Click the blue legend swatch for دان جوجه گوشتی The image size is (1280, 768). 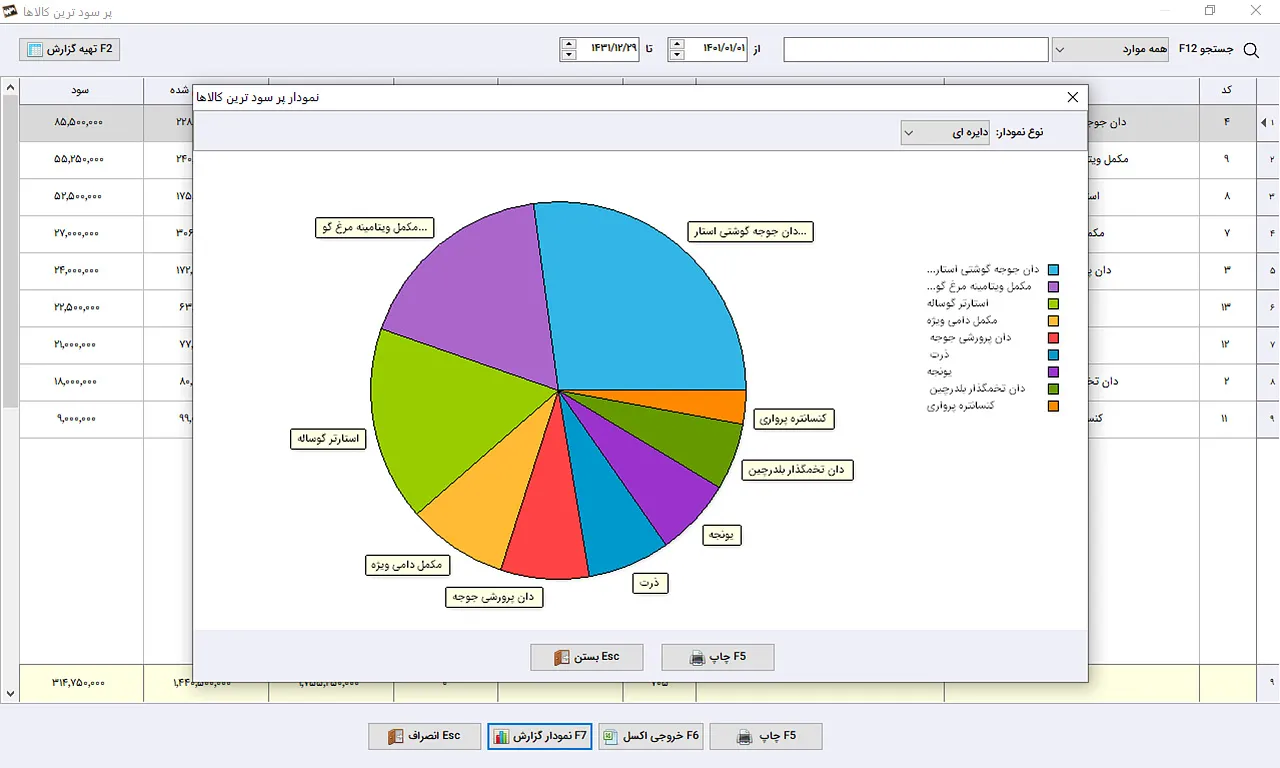[1053, 270]
